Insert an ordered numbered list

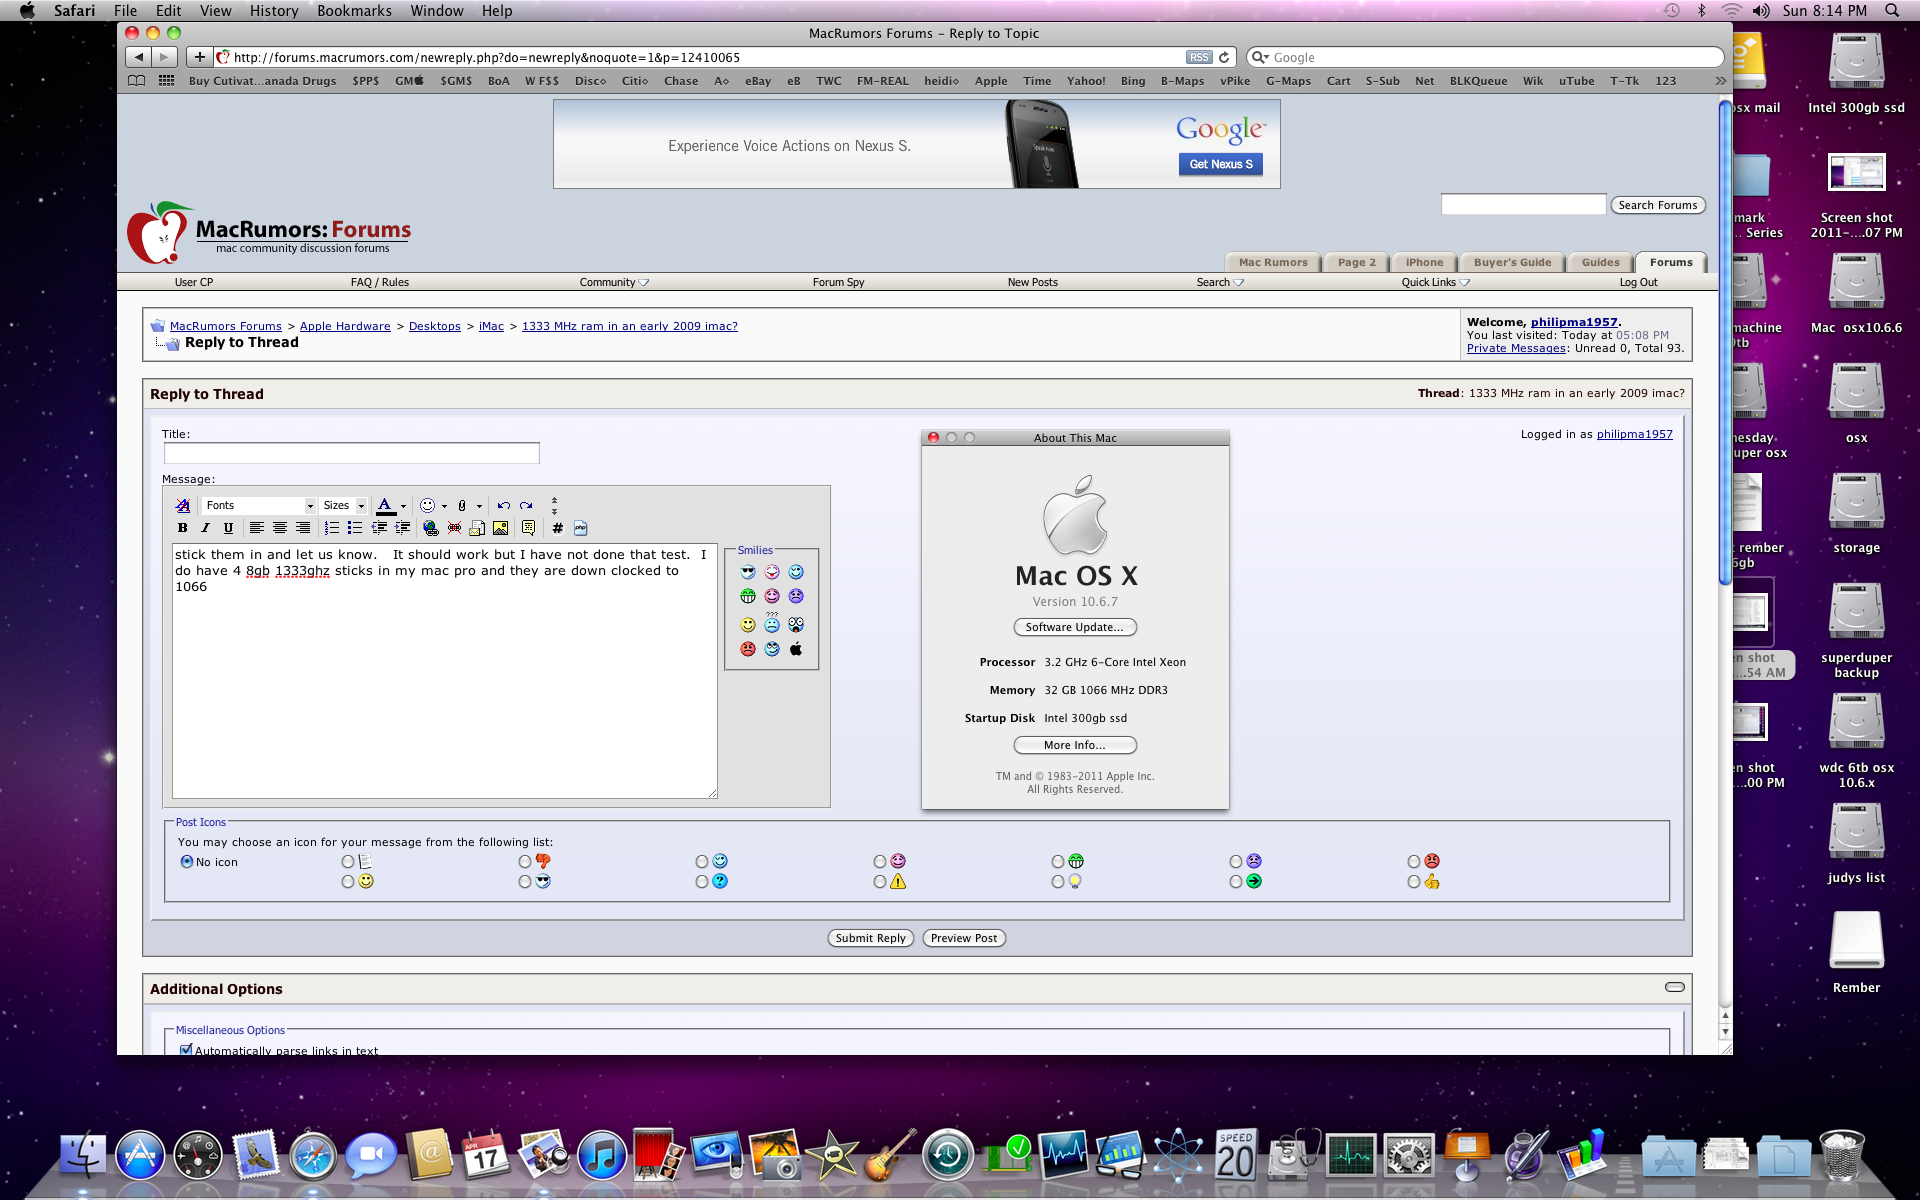(x=331, y=528)
